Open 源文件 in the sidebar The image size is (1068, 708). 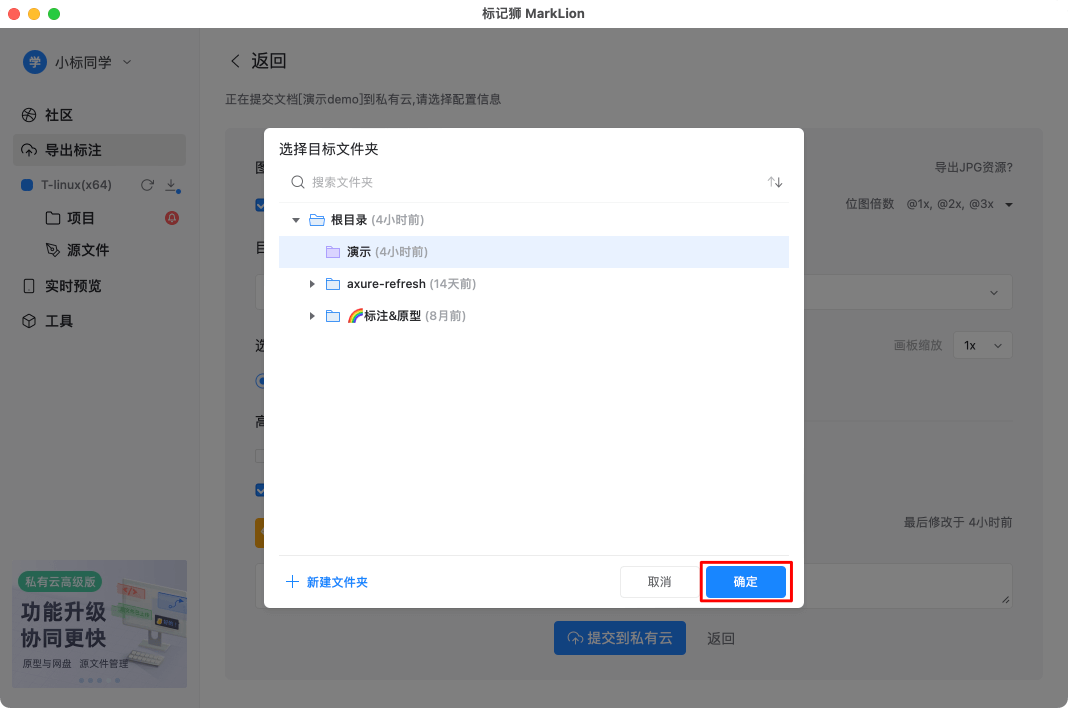tap(87, 250)
